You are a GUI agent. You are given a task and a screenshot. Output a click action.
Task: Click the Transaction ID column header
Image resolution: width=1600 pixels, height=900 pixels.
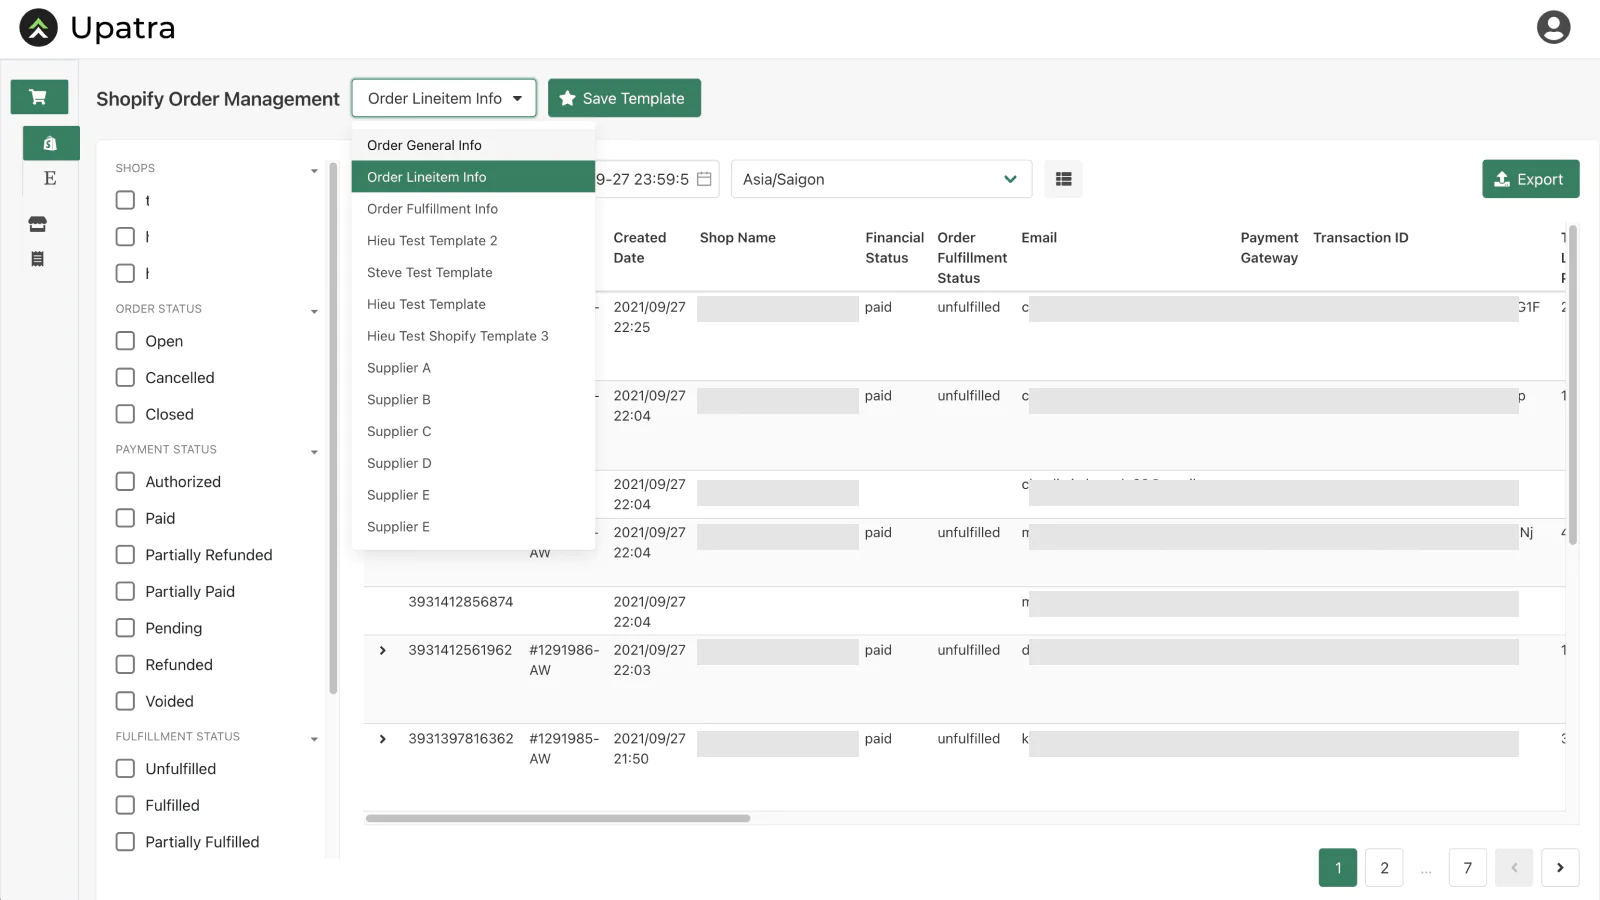[1360, 238]
